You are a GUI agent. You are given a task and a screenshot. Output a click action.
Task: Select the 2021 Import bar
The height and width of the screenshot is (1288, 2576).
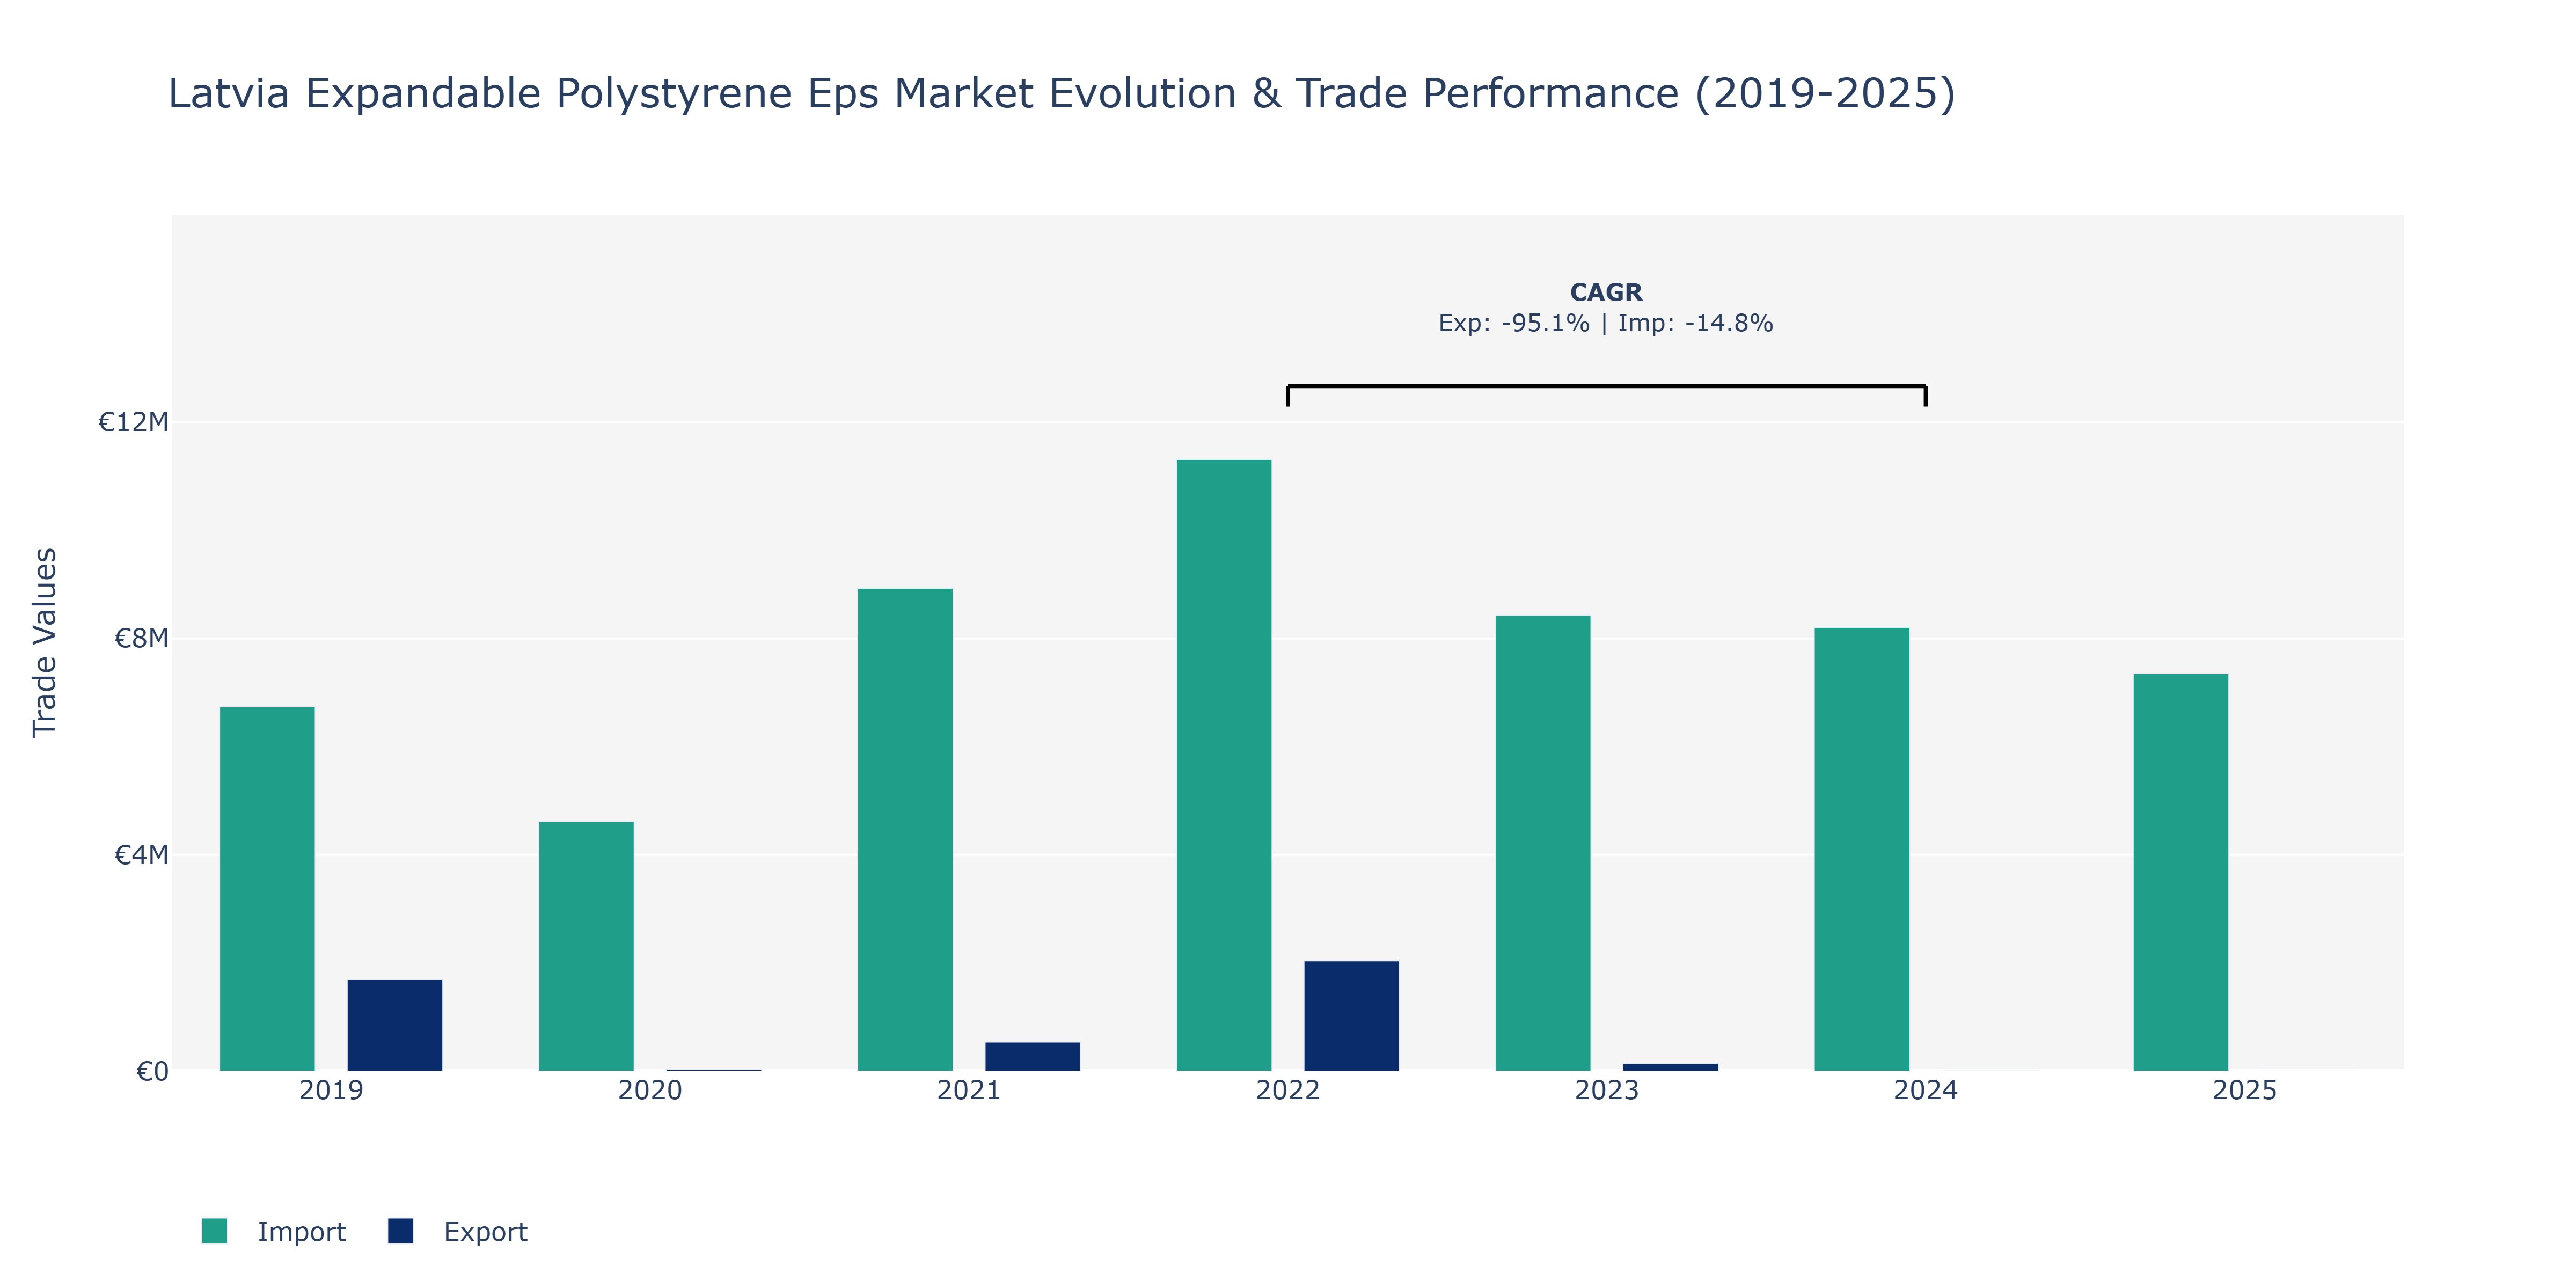[x=905, y=830]
